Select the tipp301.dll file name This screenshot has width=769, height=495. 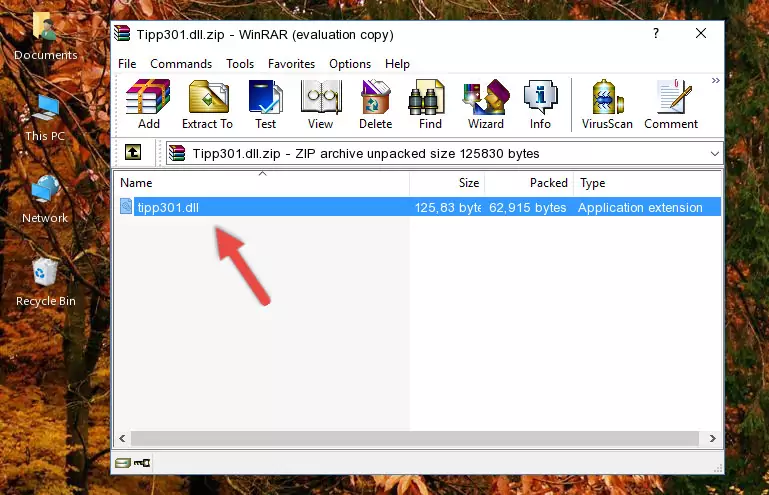168,208
